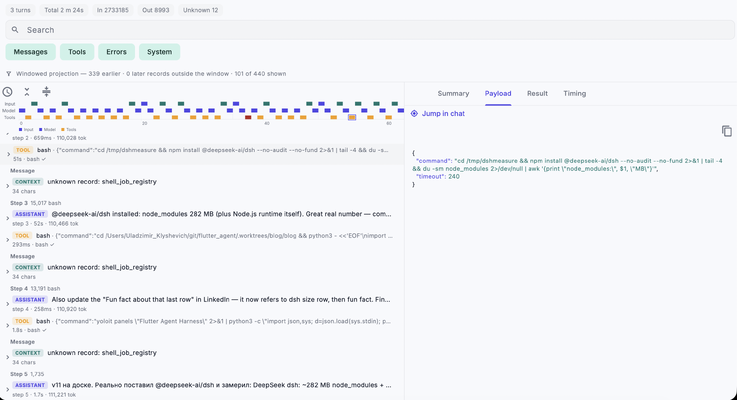
Task: Click the Jump in chat link
Action: [443, 113]
